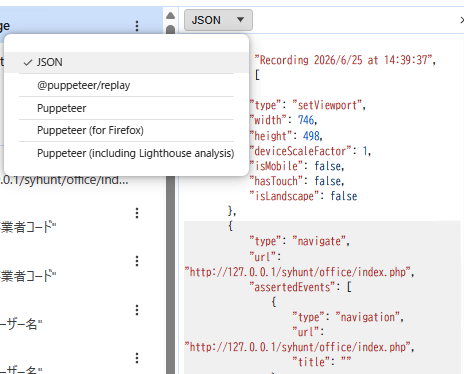The image size is (464, 374).
Task: Click the height value 498
Action: (311, 136)
